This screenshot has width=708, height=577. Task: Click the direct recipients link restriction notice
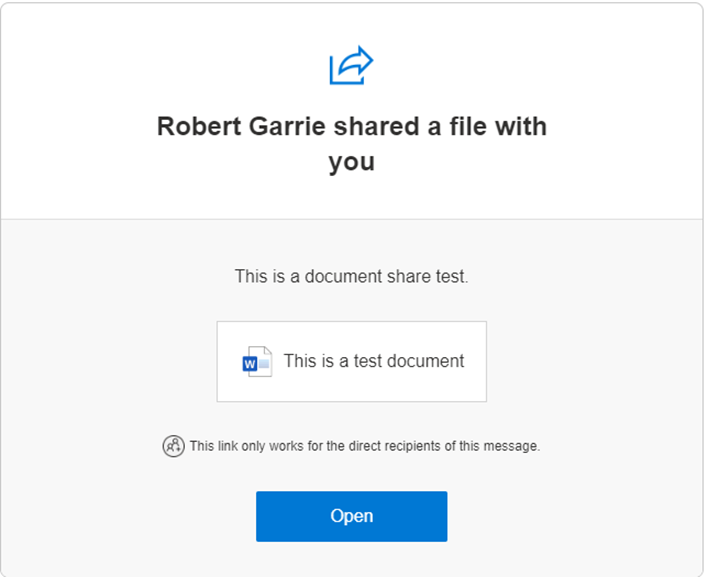tap(364, 446)
